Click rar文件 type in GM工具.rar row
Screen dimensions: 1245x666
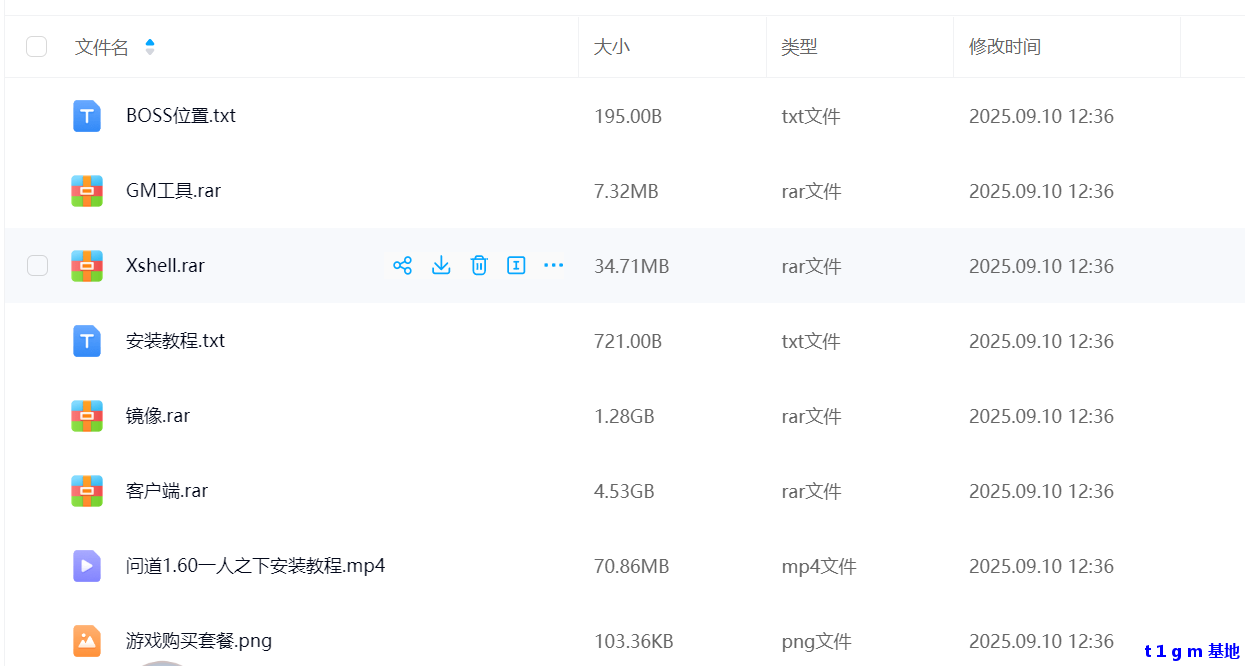pyautogui.click(x=811, y=191)
